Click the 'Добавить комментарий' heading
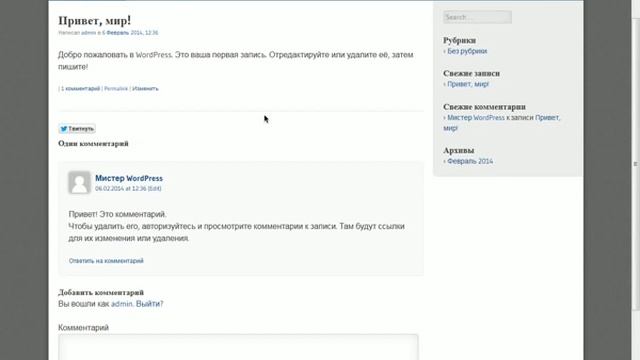 click(x=101, y=293)
